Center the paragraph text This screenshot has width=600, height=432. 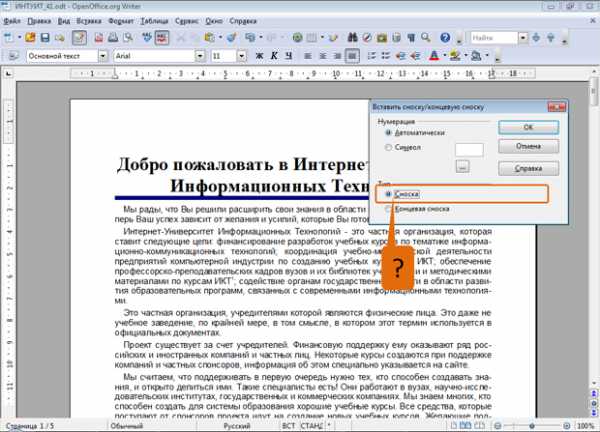click(x=323, y=56)
